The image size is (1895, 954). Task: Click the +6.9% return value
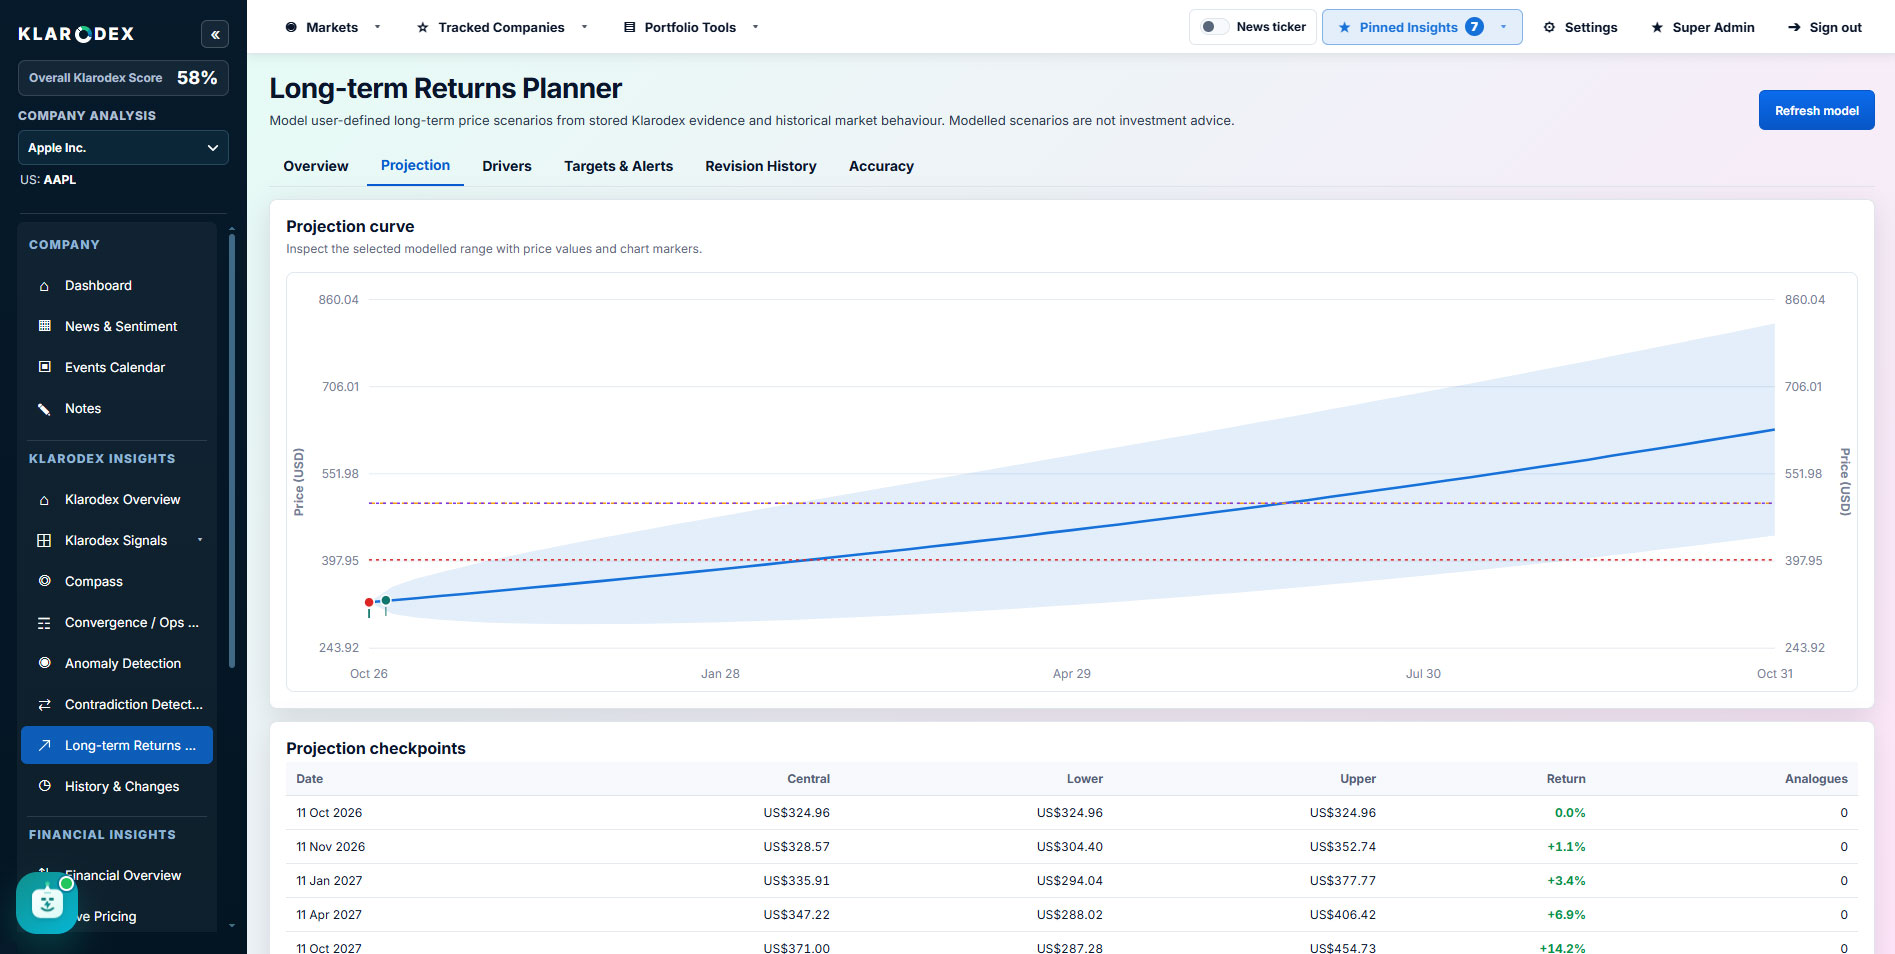(x=1566, y=915)
